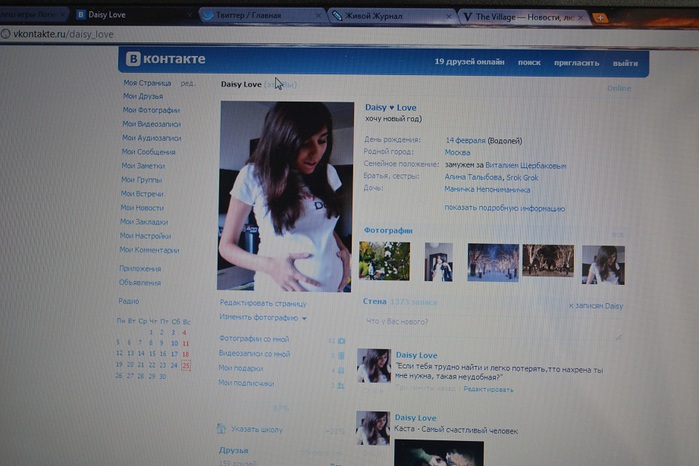Log out with выйти link
The height and width of the screenshot is (466, 699).
(625, 63)
